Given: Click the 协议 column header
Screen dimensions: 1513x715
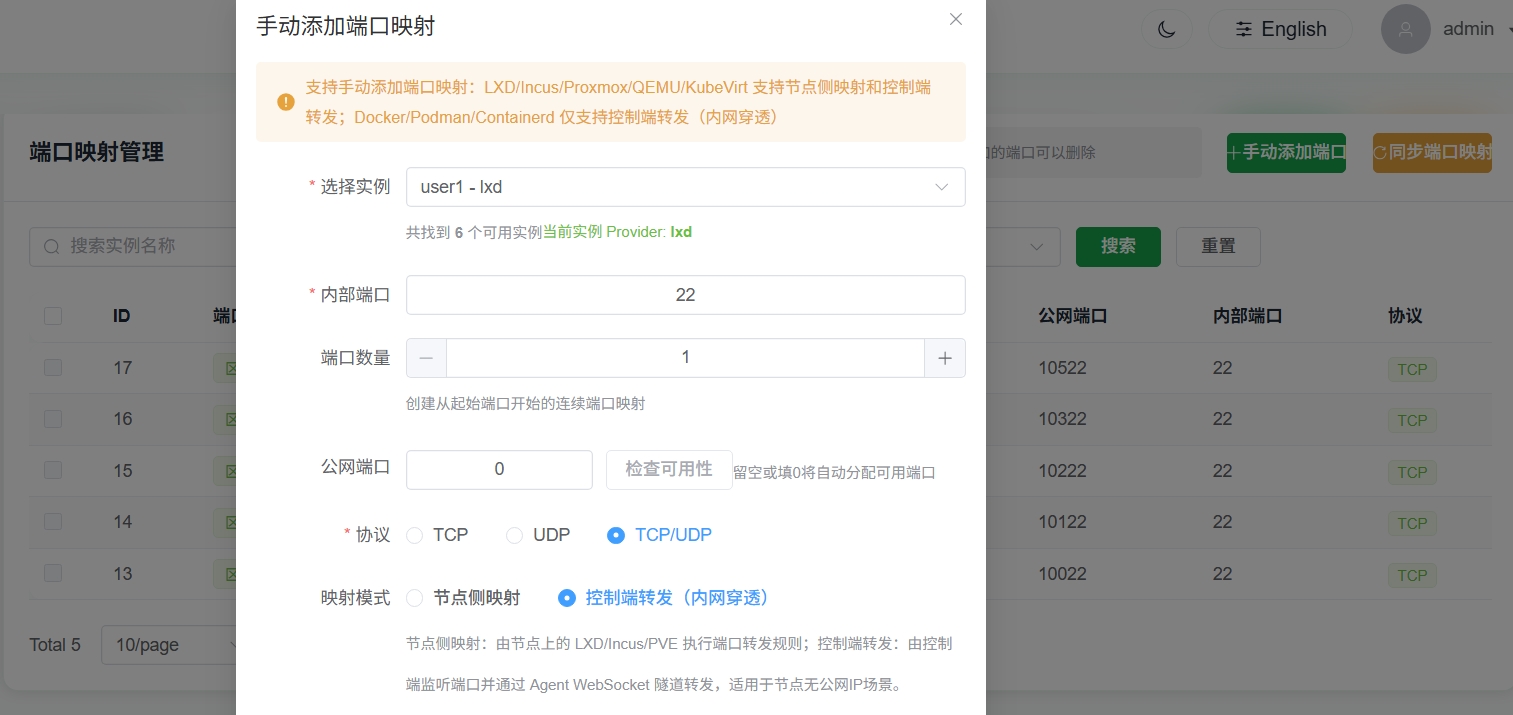Looking at the screenshot, I should click(x=1405, y=316).
